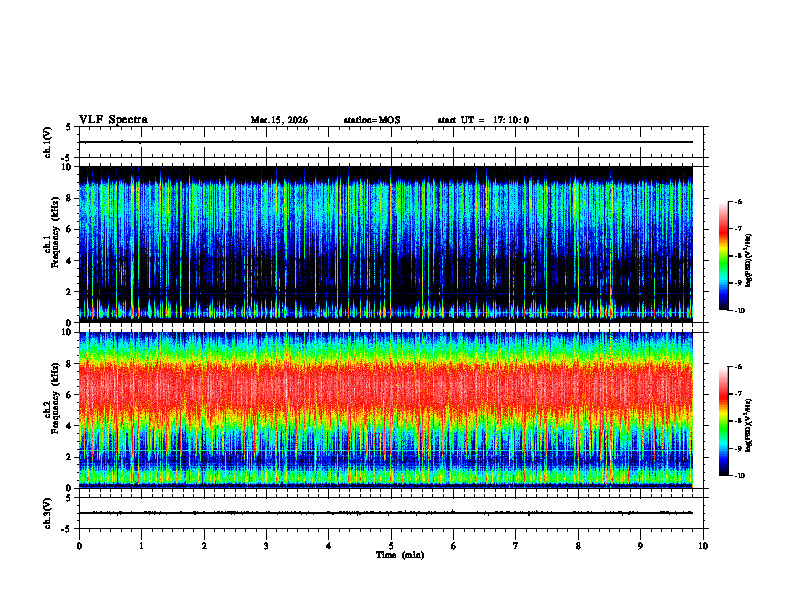Click the "ch.3(V)" waveform axis label
The width and height of the screenshot is (792, 612).
48,513
